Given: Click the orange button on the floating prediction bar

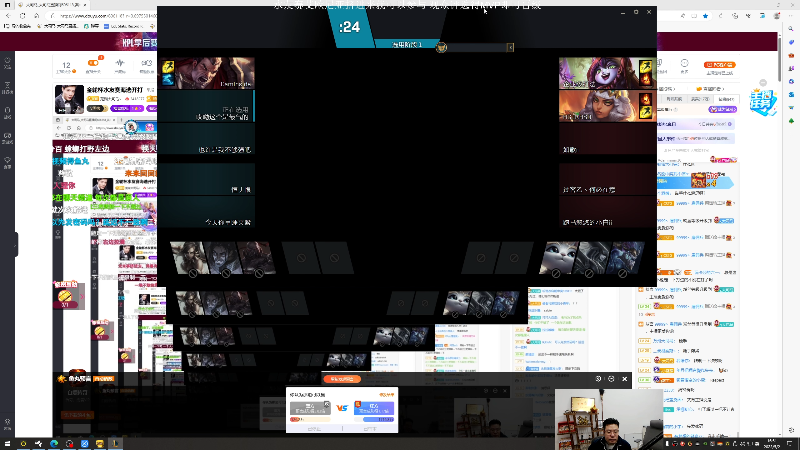Looking at the screenshot, I should [x=342, y=379].
